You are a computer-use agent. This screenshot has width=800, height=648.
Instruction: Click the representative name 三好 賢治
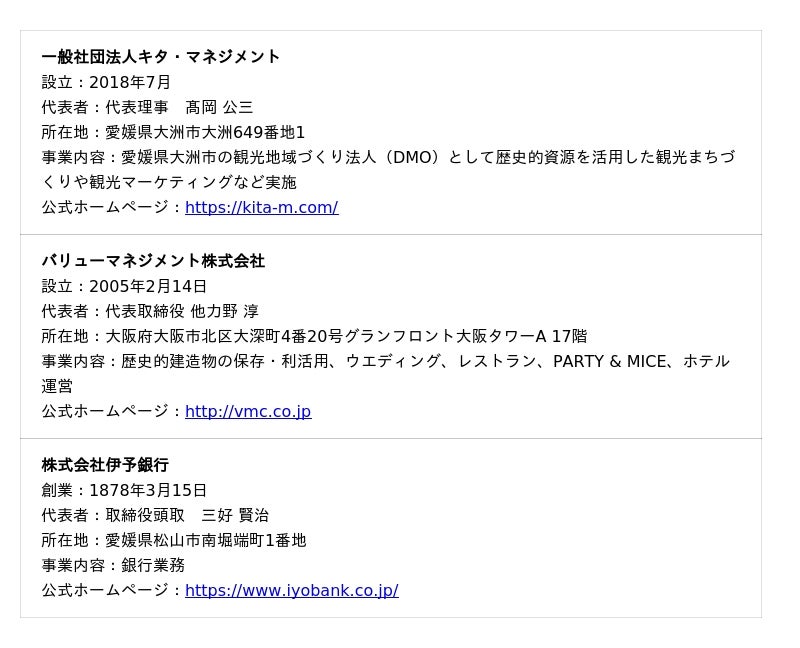(235, 515)
